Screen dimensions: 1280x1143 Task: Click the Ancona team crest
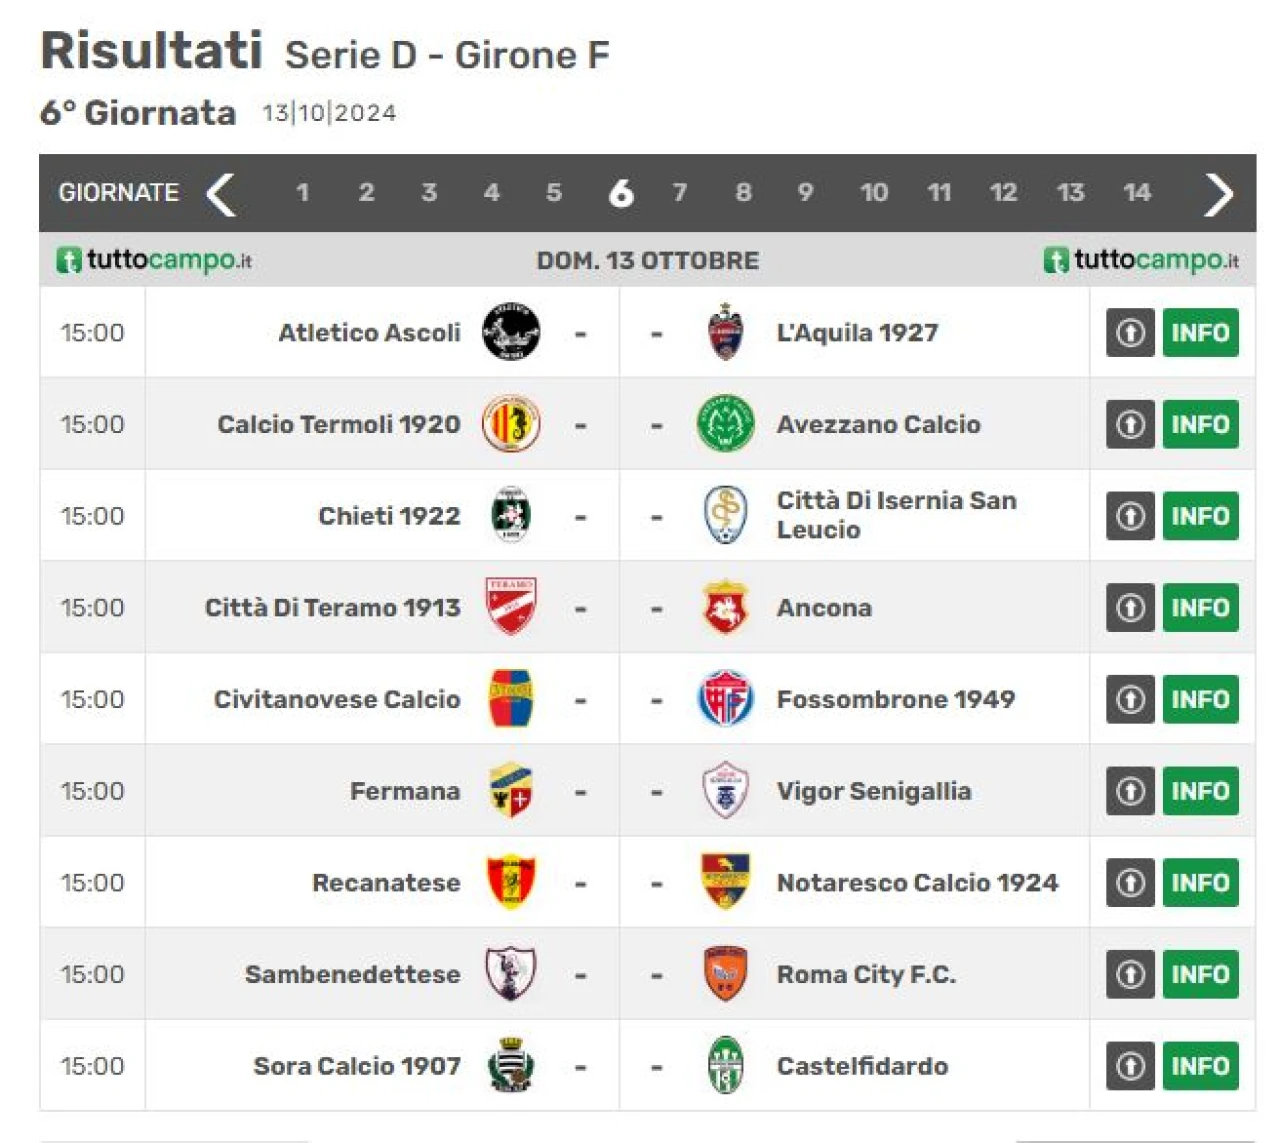click(725, 607)
